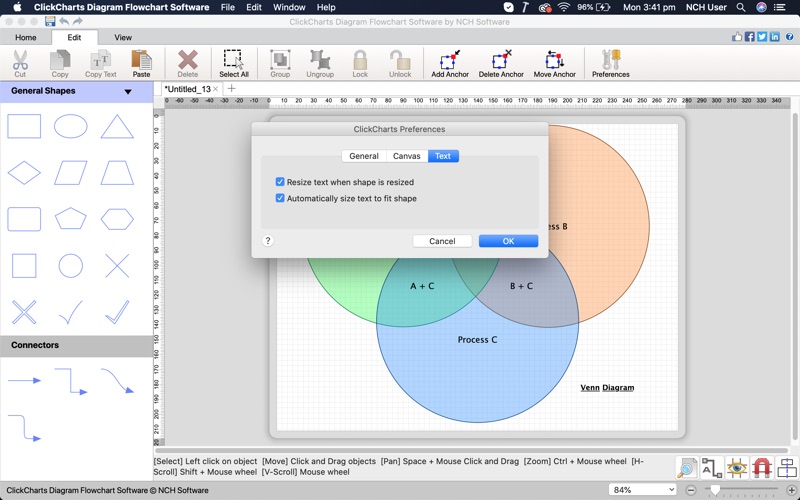Click the horizontal canvas scrollbar
The width and height of the screenshot is (800, 500).
click(x=472, y=451)
